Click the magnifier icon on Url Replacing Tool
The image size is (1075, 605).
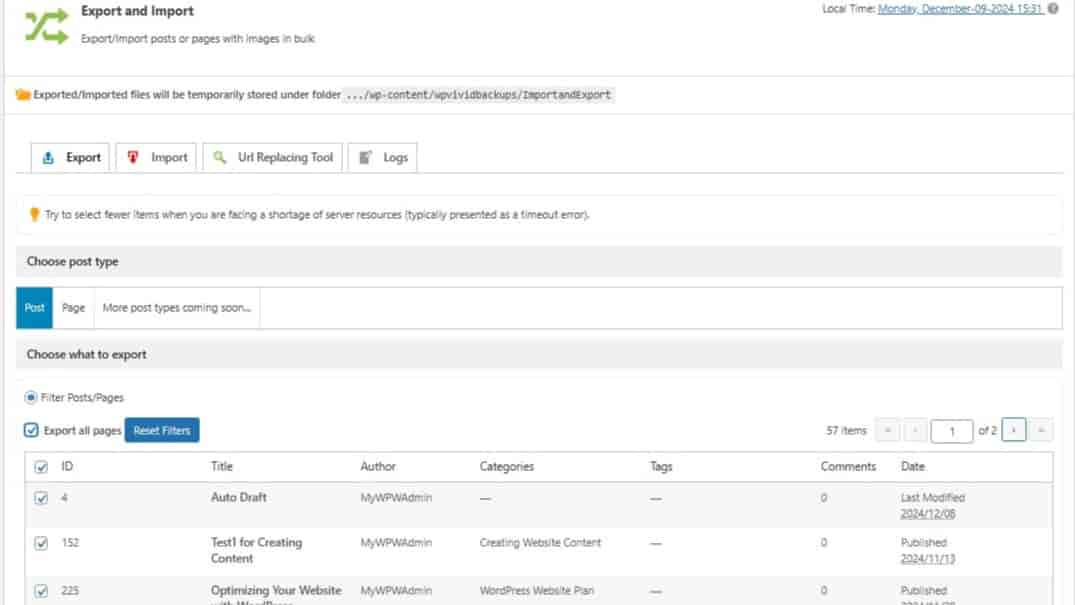click(221, 157)
